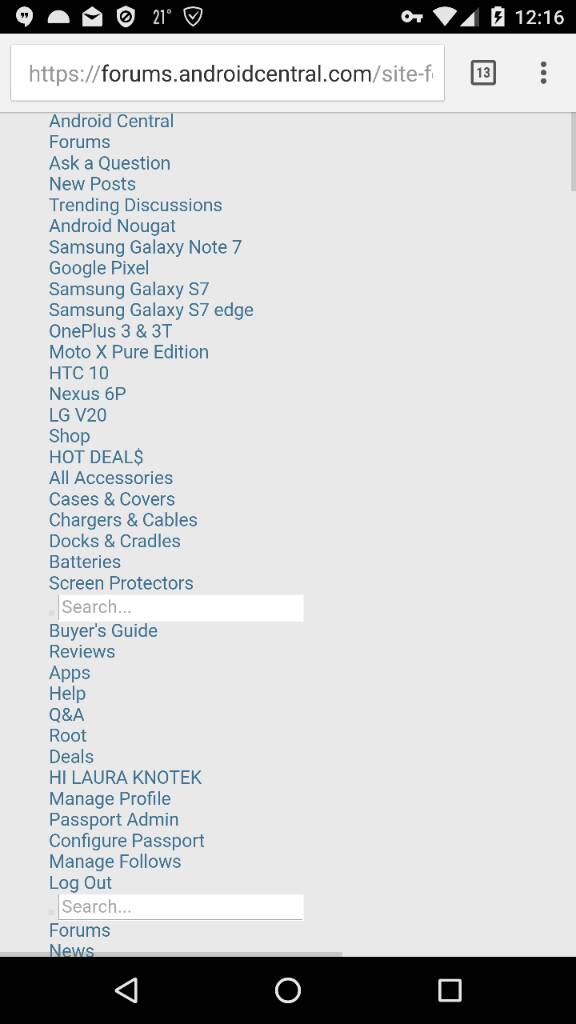576x1024 pixels.
Task: Tap the URL address bar
Action: pyautogui.click(x=228, y=73)
